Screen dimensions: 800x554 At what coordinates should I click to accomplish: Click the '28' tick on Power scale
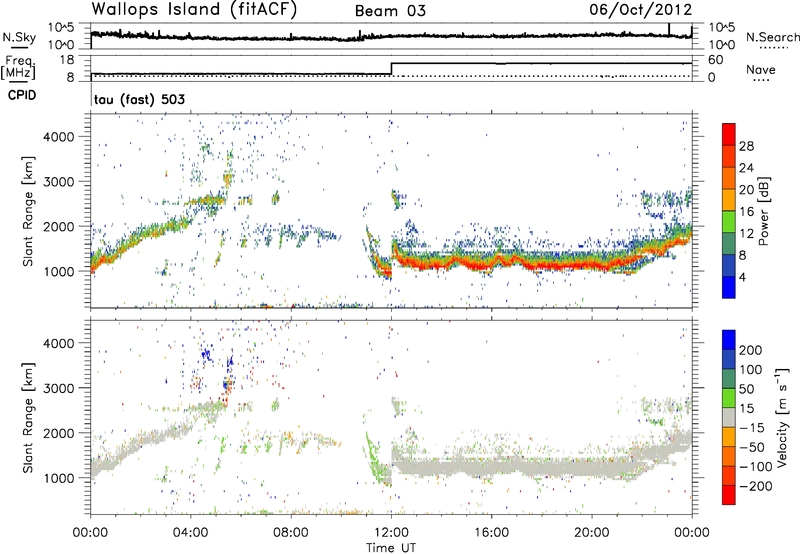pyautogui.click(x=746, y=146)
